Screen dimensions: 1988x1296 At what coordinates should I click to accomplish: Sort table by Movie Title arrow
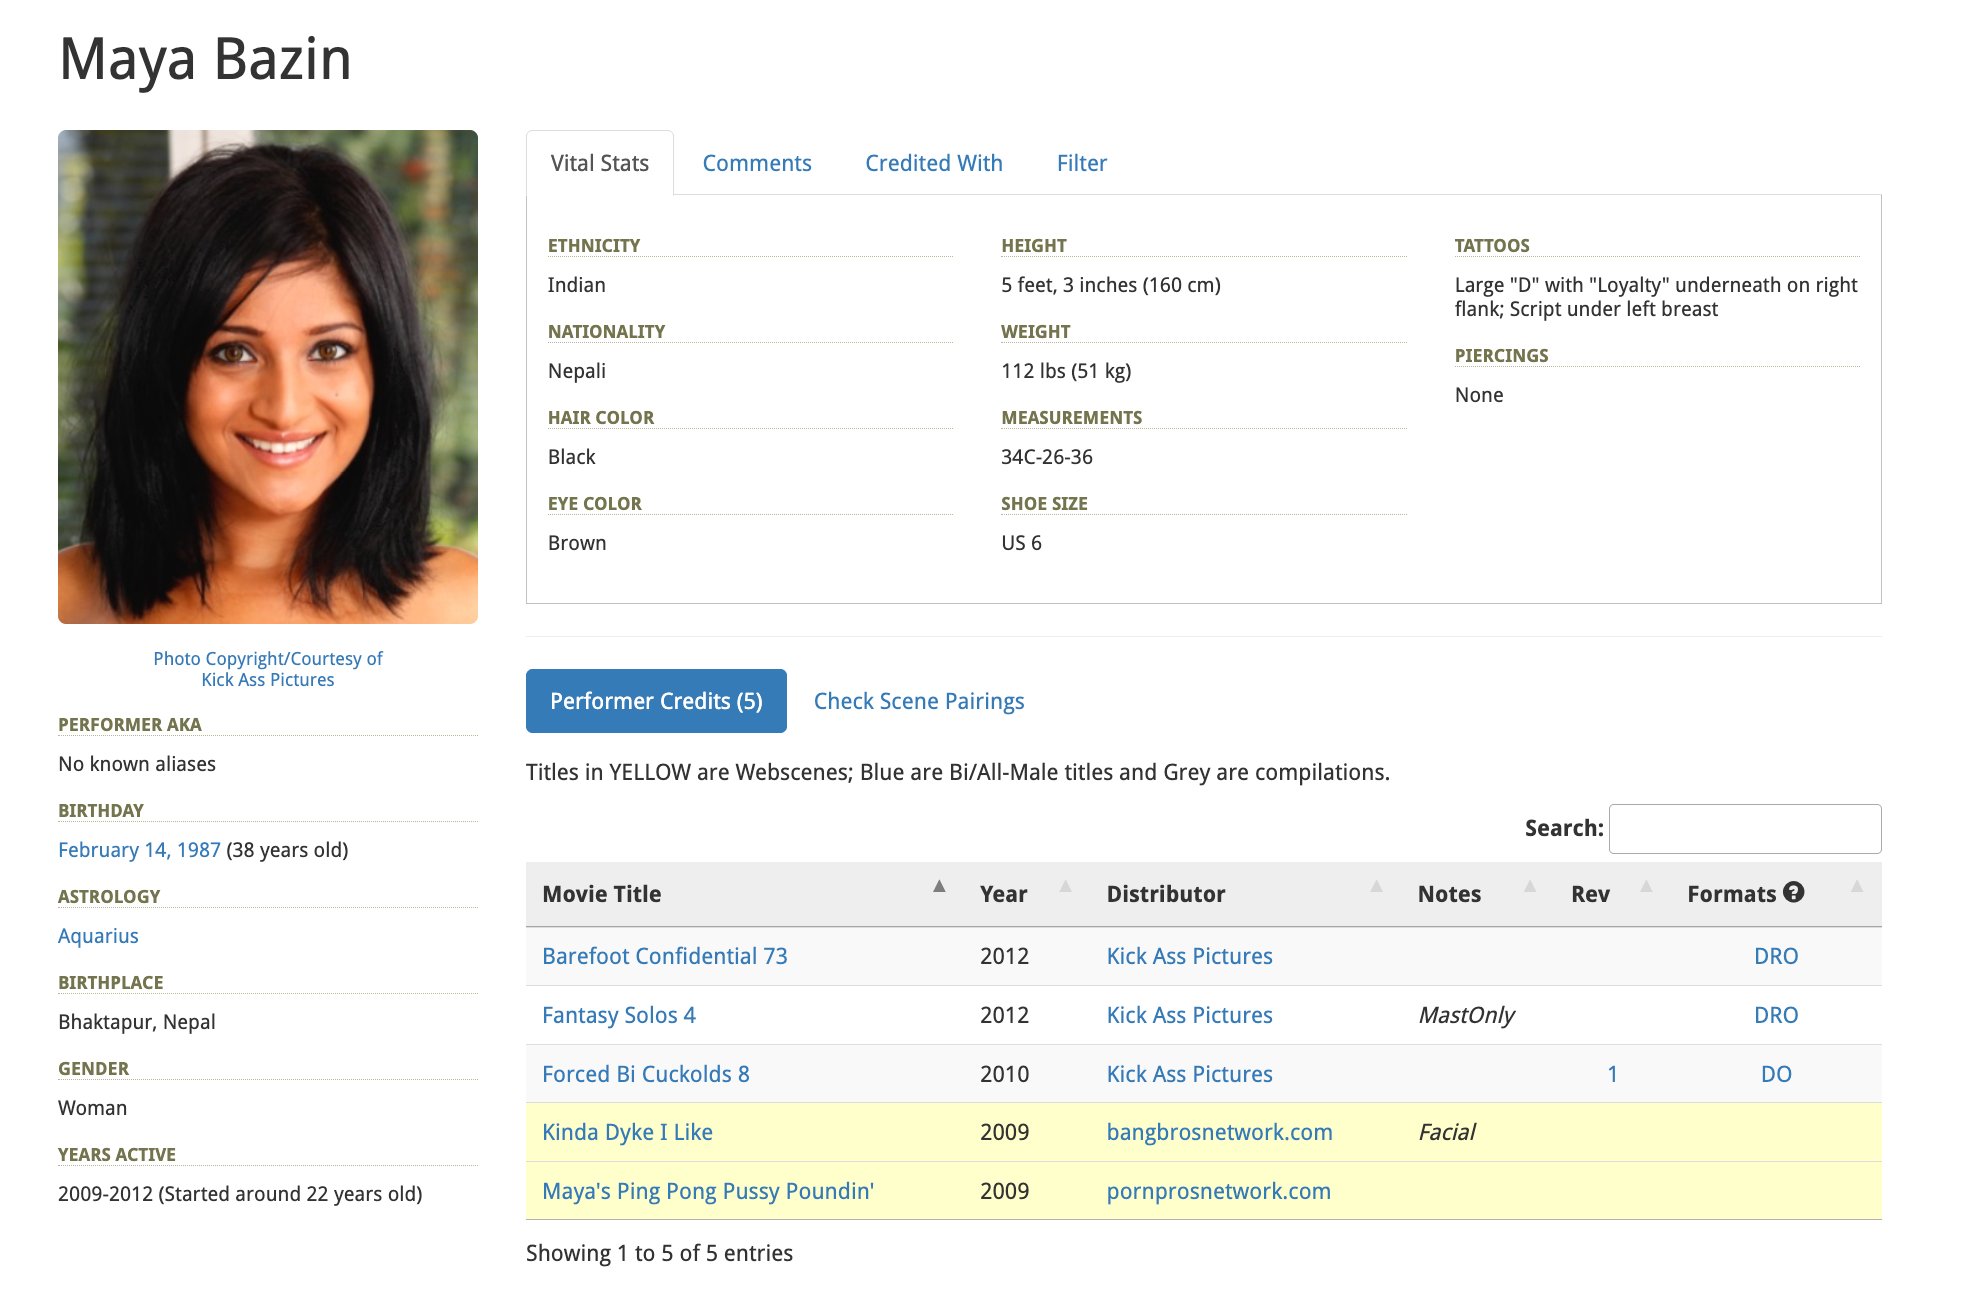pyautogui.click(x=939, y=886)
